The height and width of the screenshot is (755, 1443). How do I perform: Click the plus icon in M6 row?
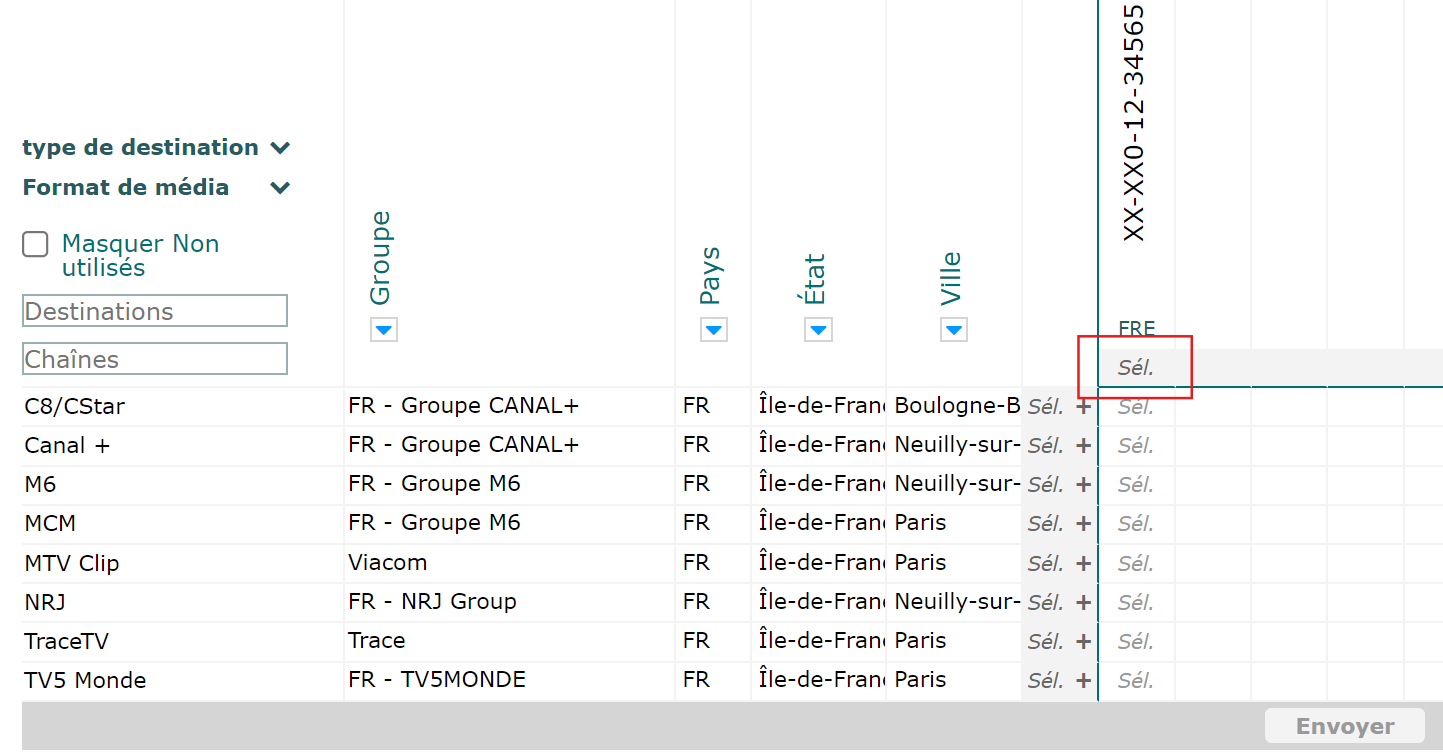[1083, 485]
